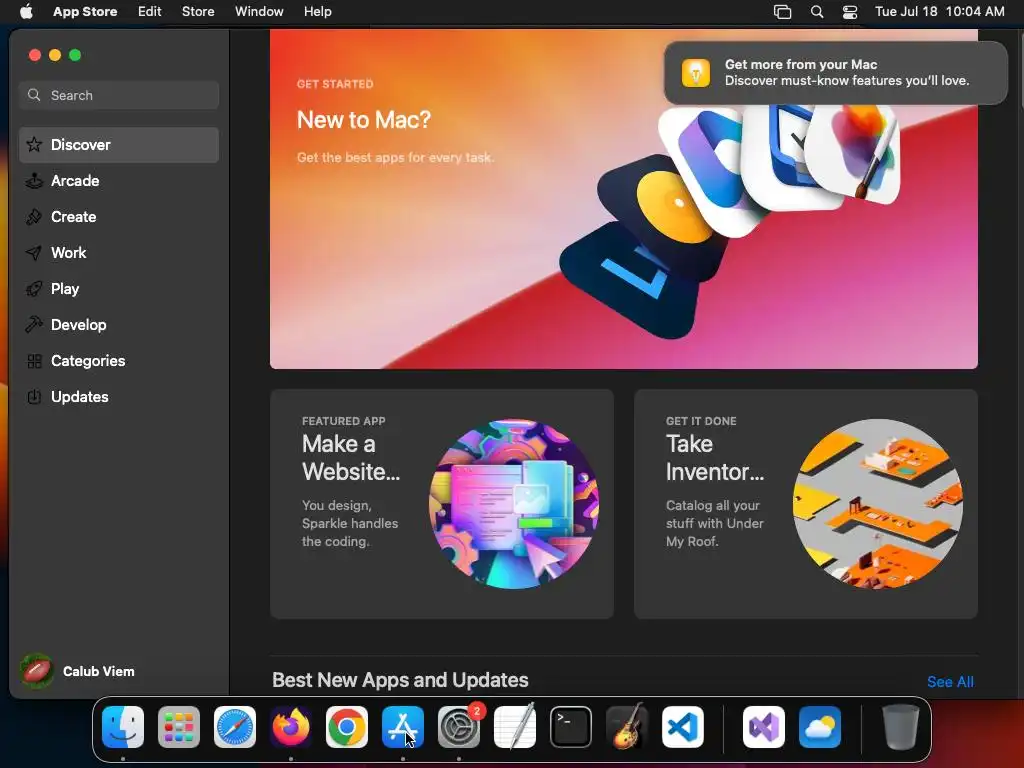Minimize the App Store window
Viewport: 1024px width, 768px height.
click(55, 55)
